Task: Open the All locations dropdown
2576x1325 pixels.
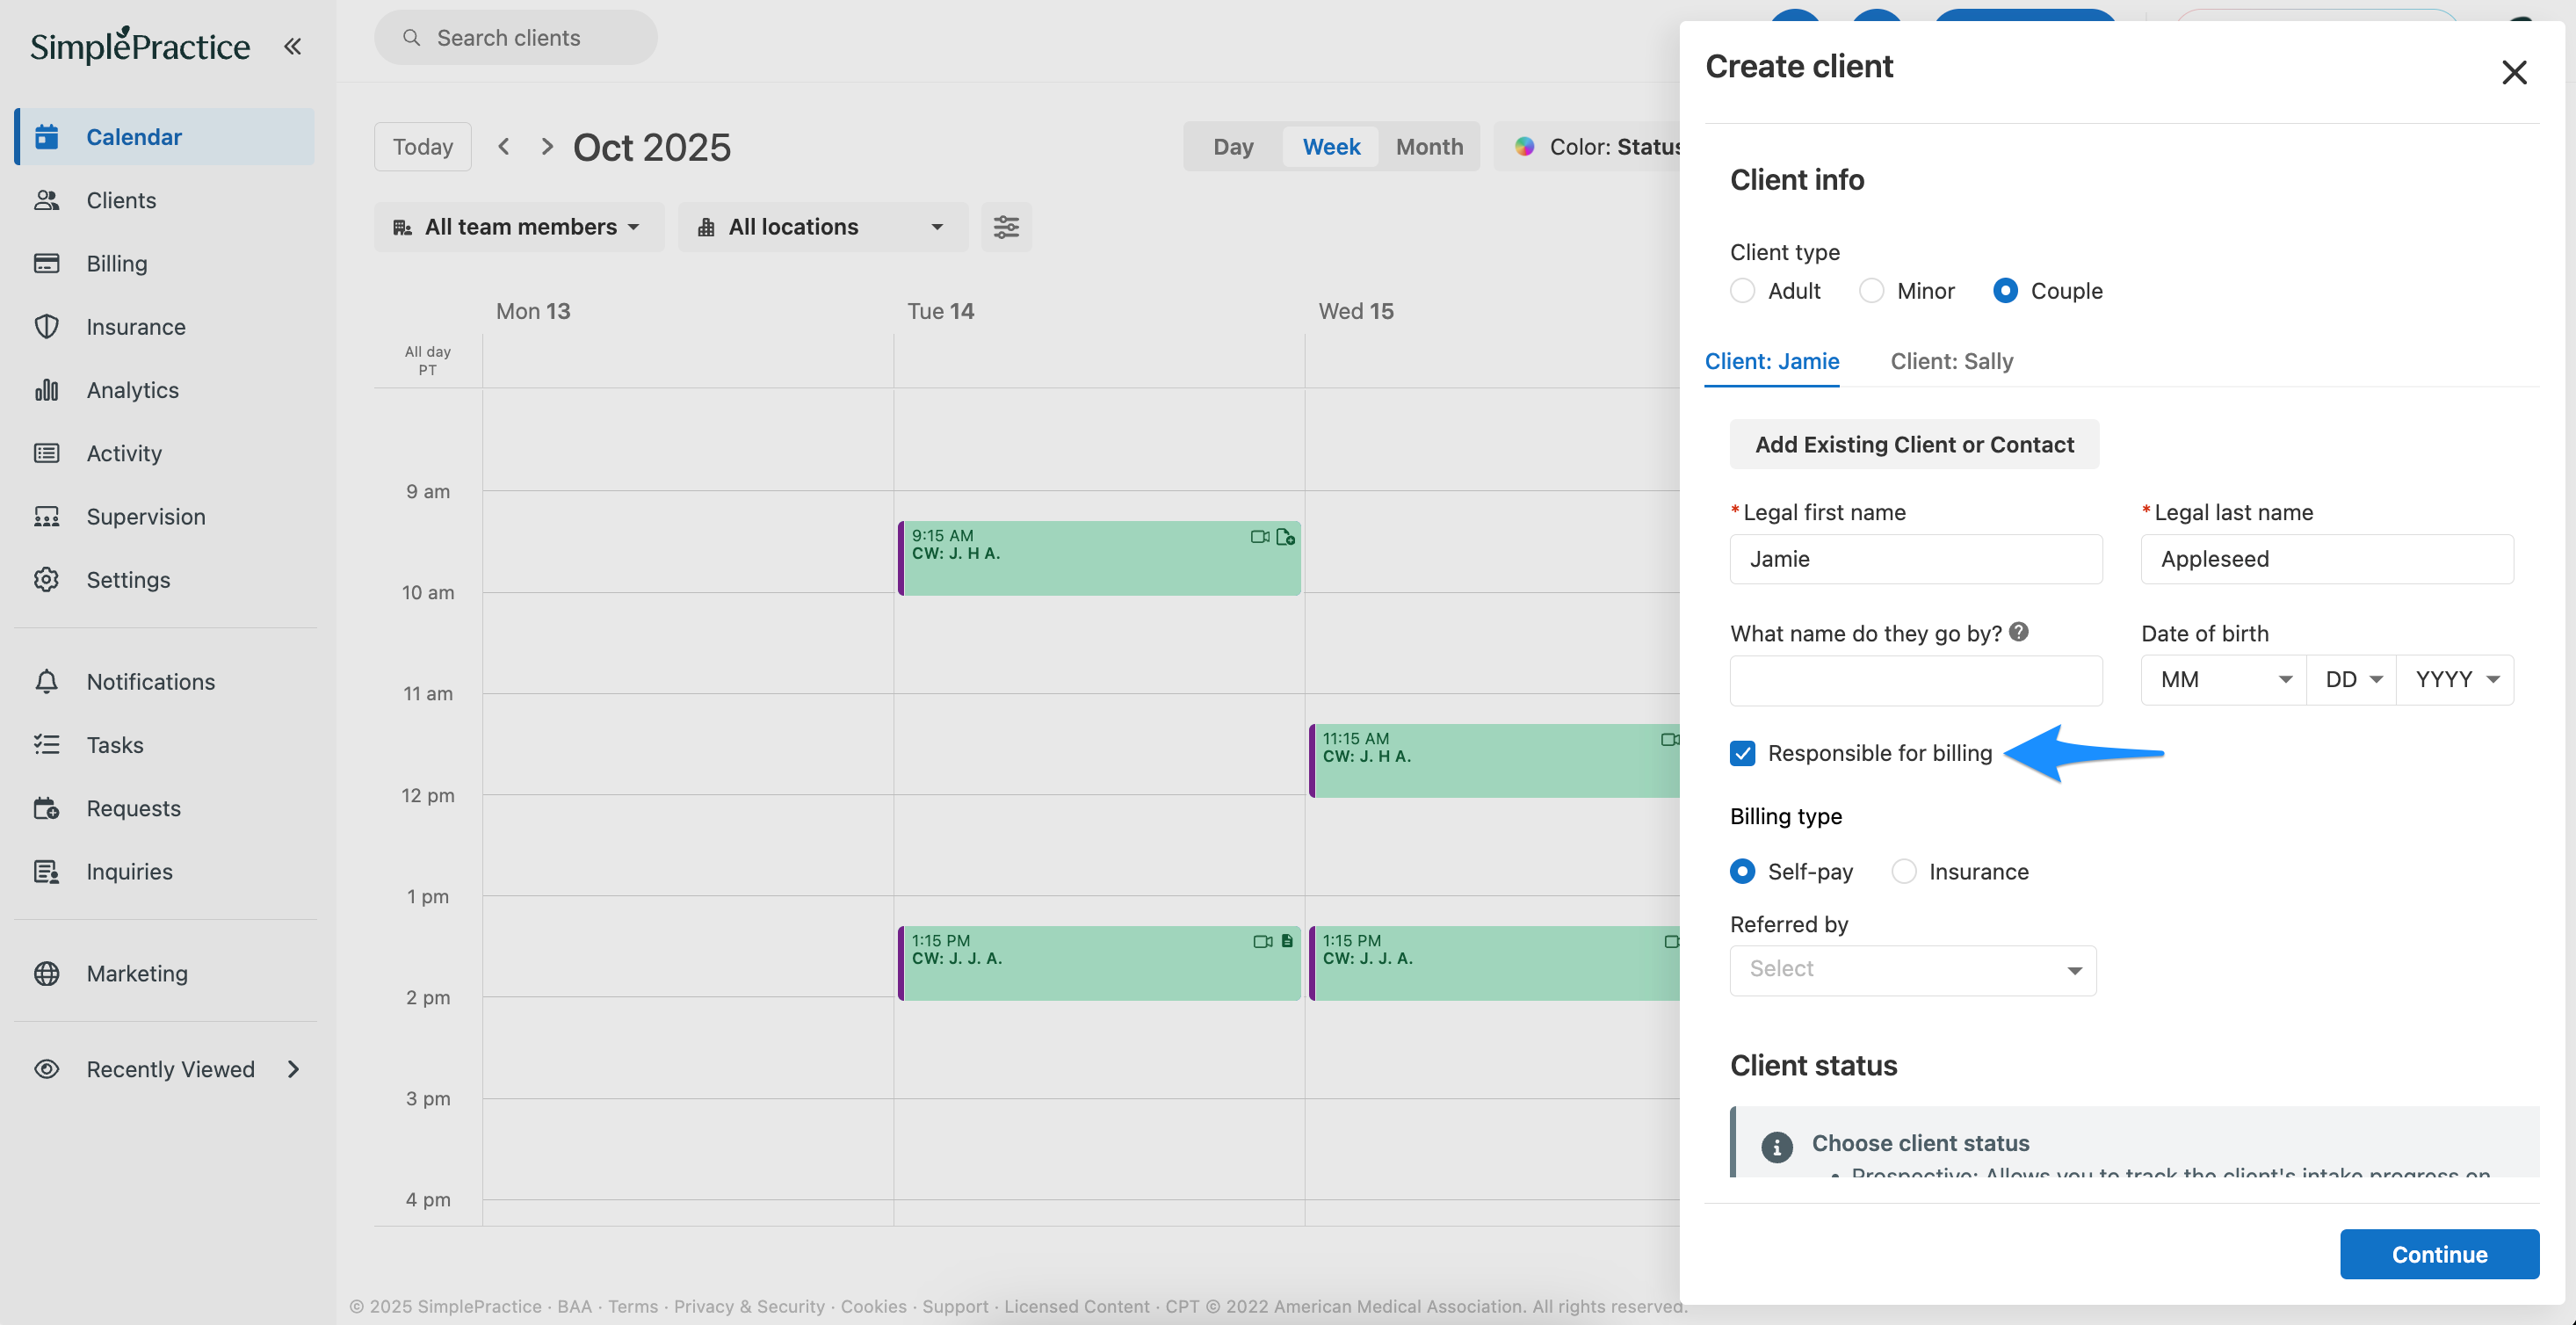Action: pyautogui.click(x=823, y=227)
